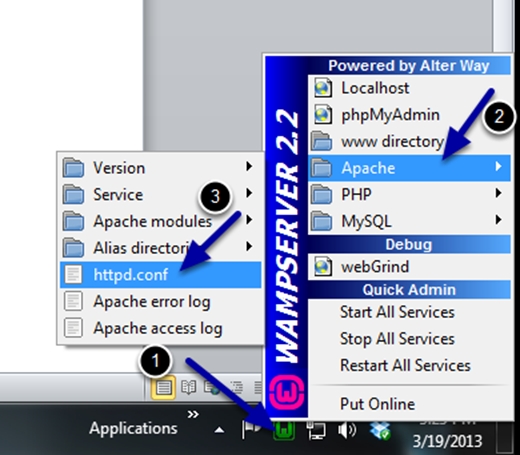
Task: Open the Apache error log
Action: (160, 301)
